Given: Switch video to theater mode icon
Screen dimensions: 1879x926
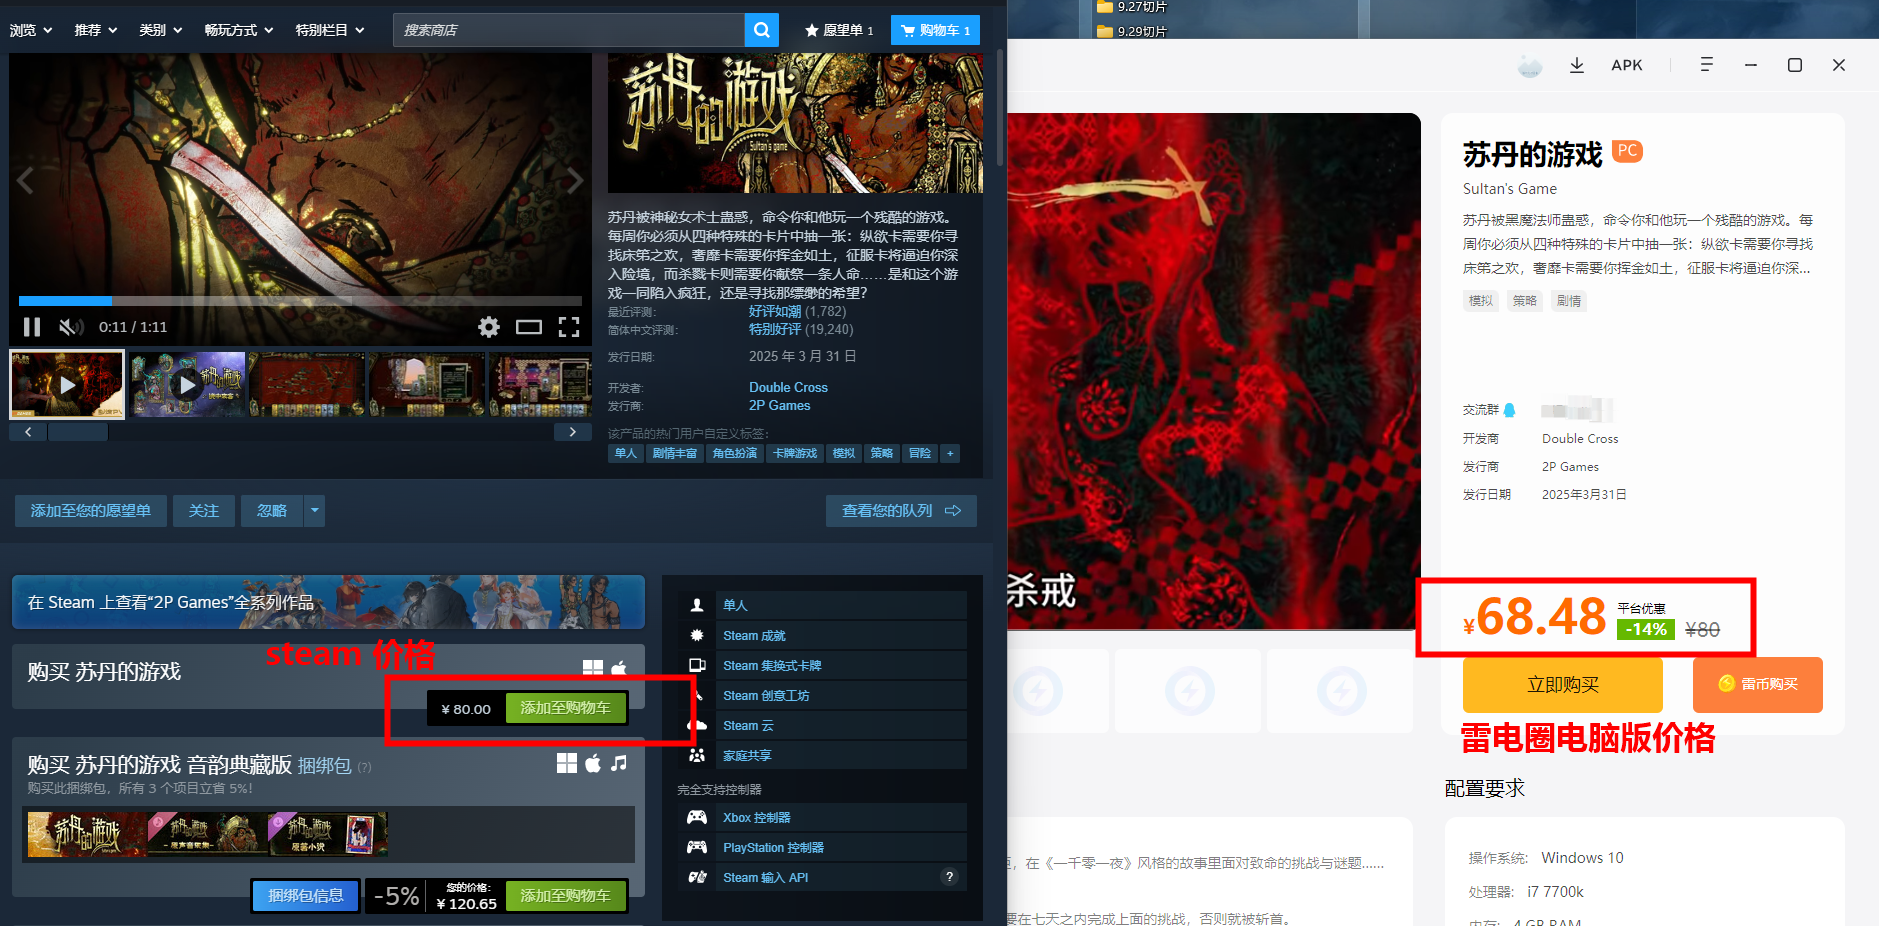Looking at the screenshot, I should (529, 327).
